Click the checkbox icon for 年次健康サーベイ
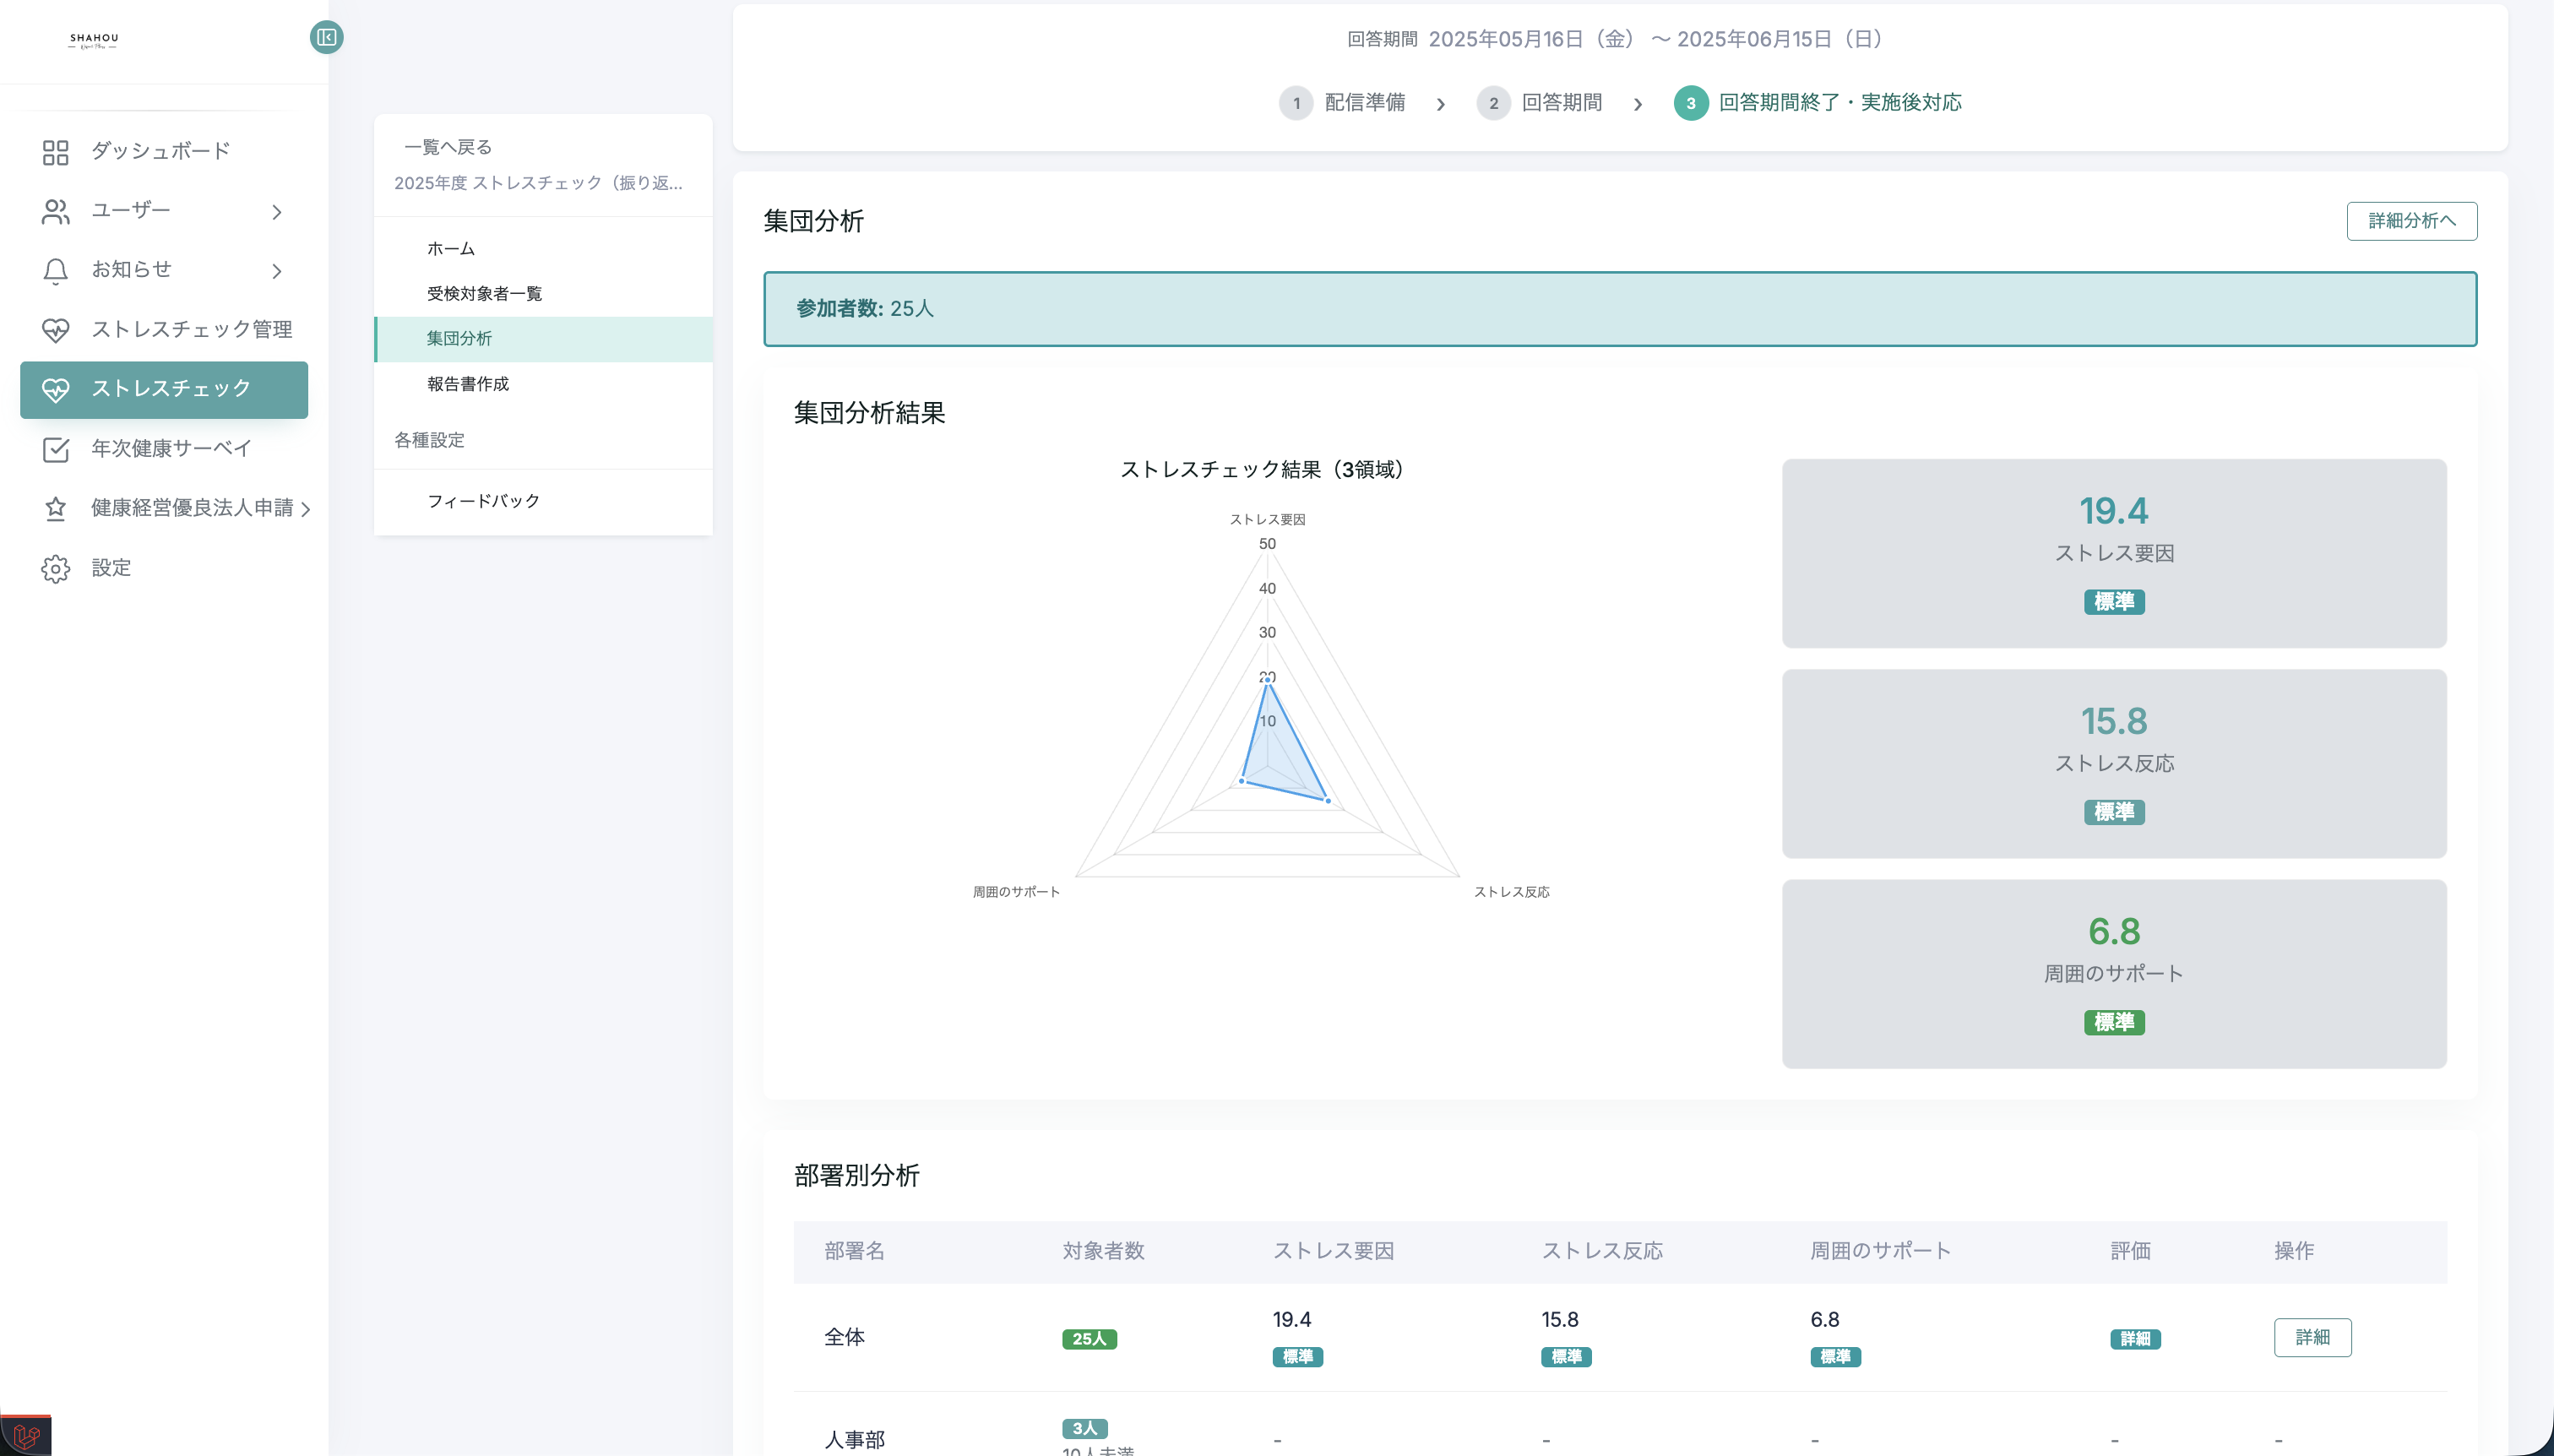 (x=56, y=449)
